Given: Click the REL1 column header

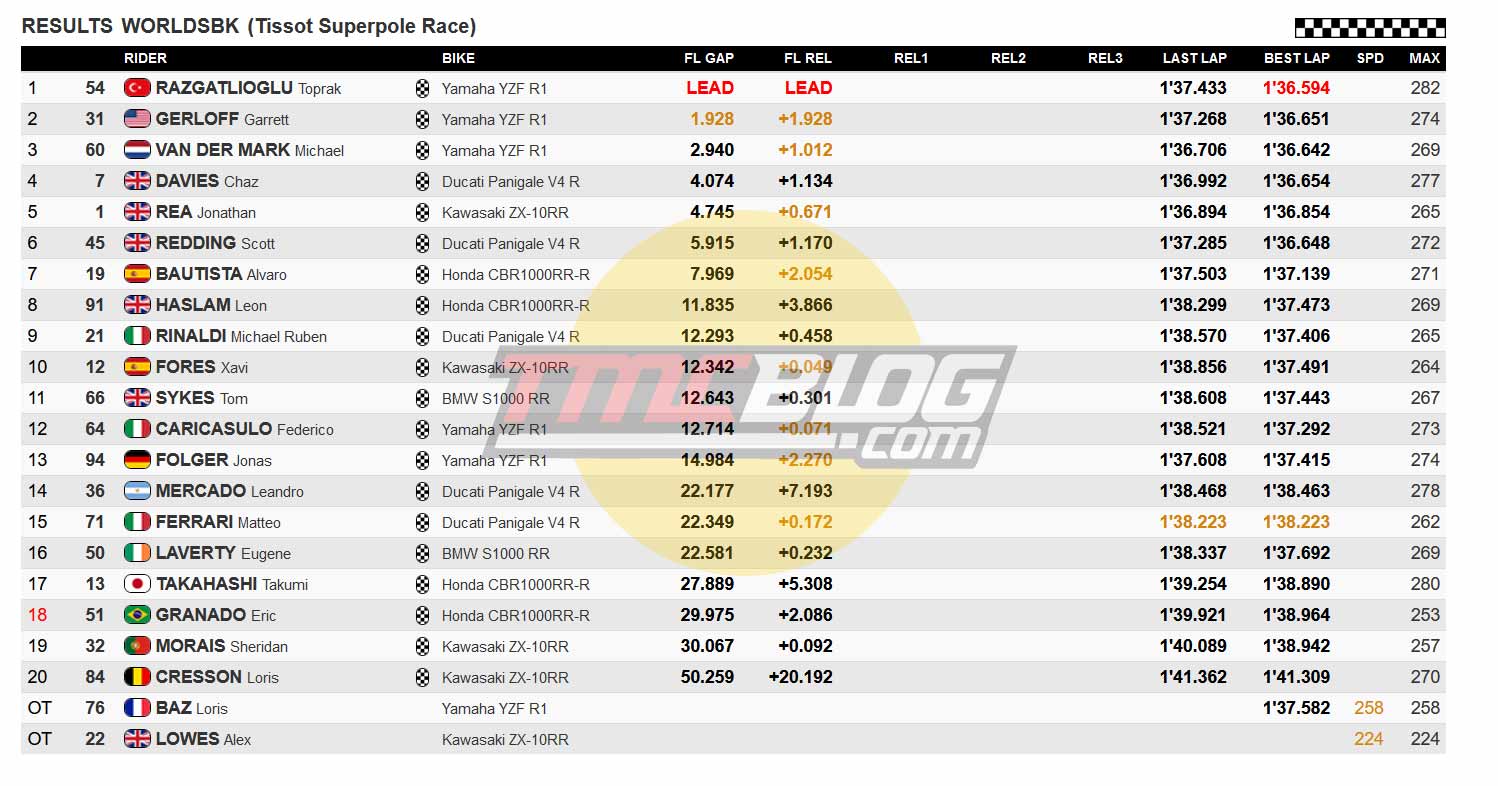Looking at the screenshot, I should pyautogui.click(x=911, y=58).
